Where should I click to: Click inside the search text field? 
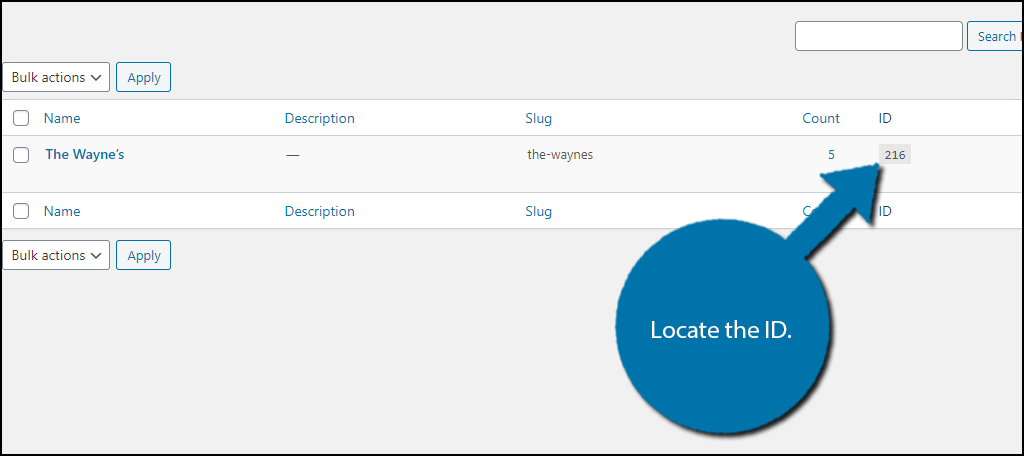(878, 36)
